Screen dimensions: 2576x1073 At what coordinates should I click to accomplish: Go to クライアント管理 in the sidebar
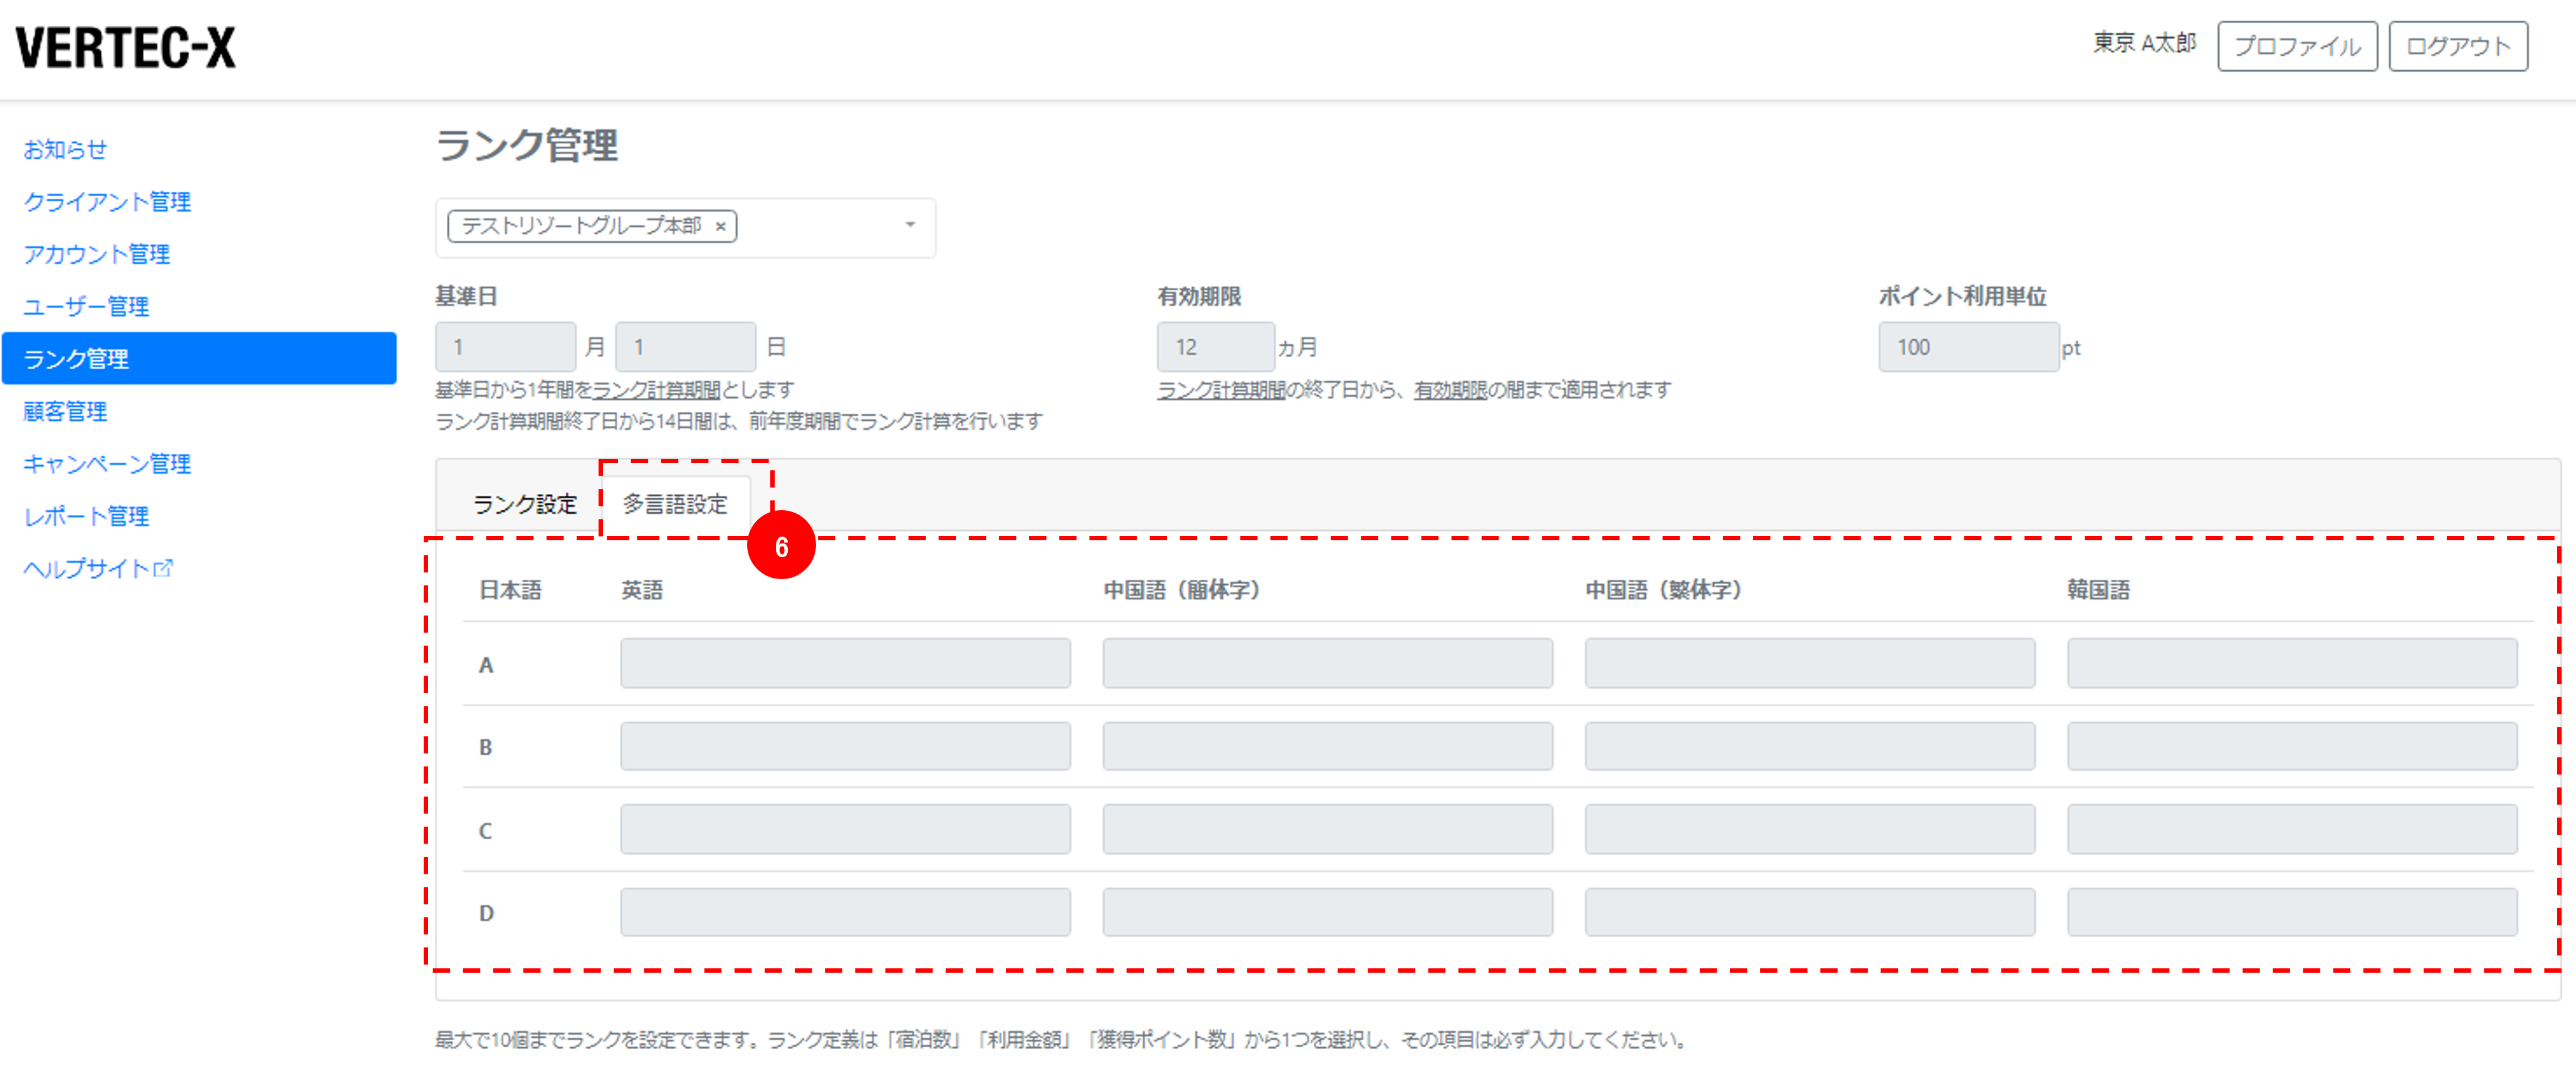(107, 202)
